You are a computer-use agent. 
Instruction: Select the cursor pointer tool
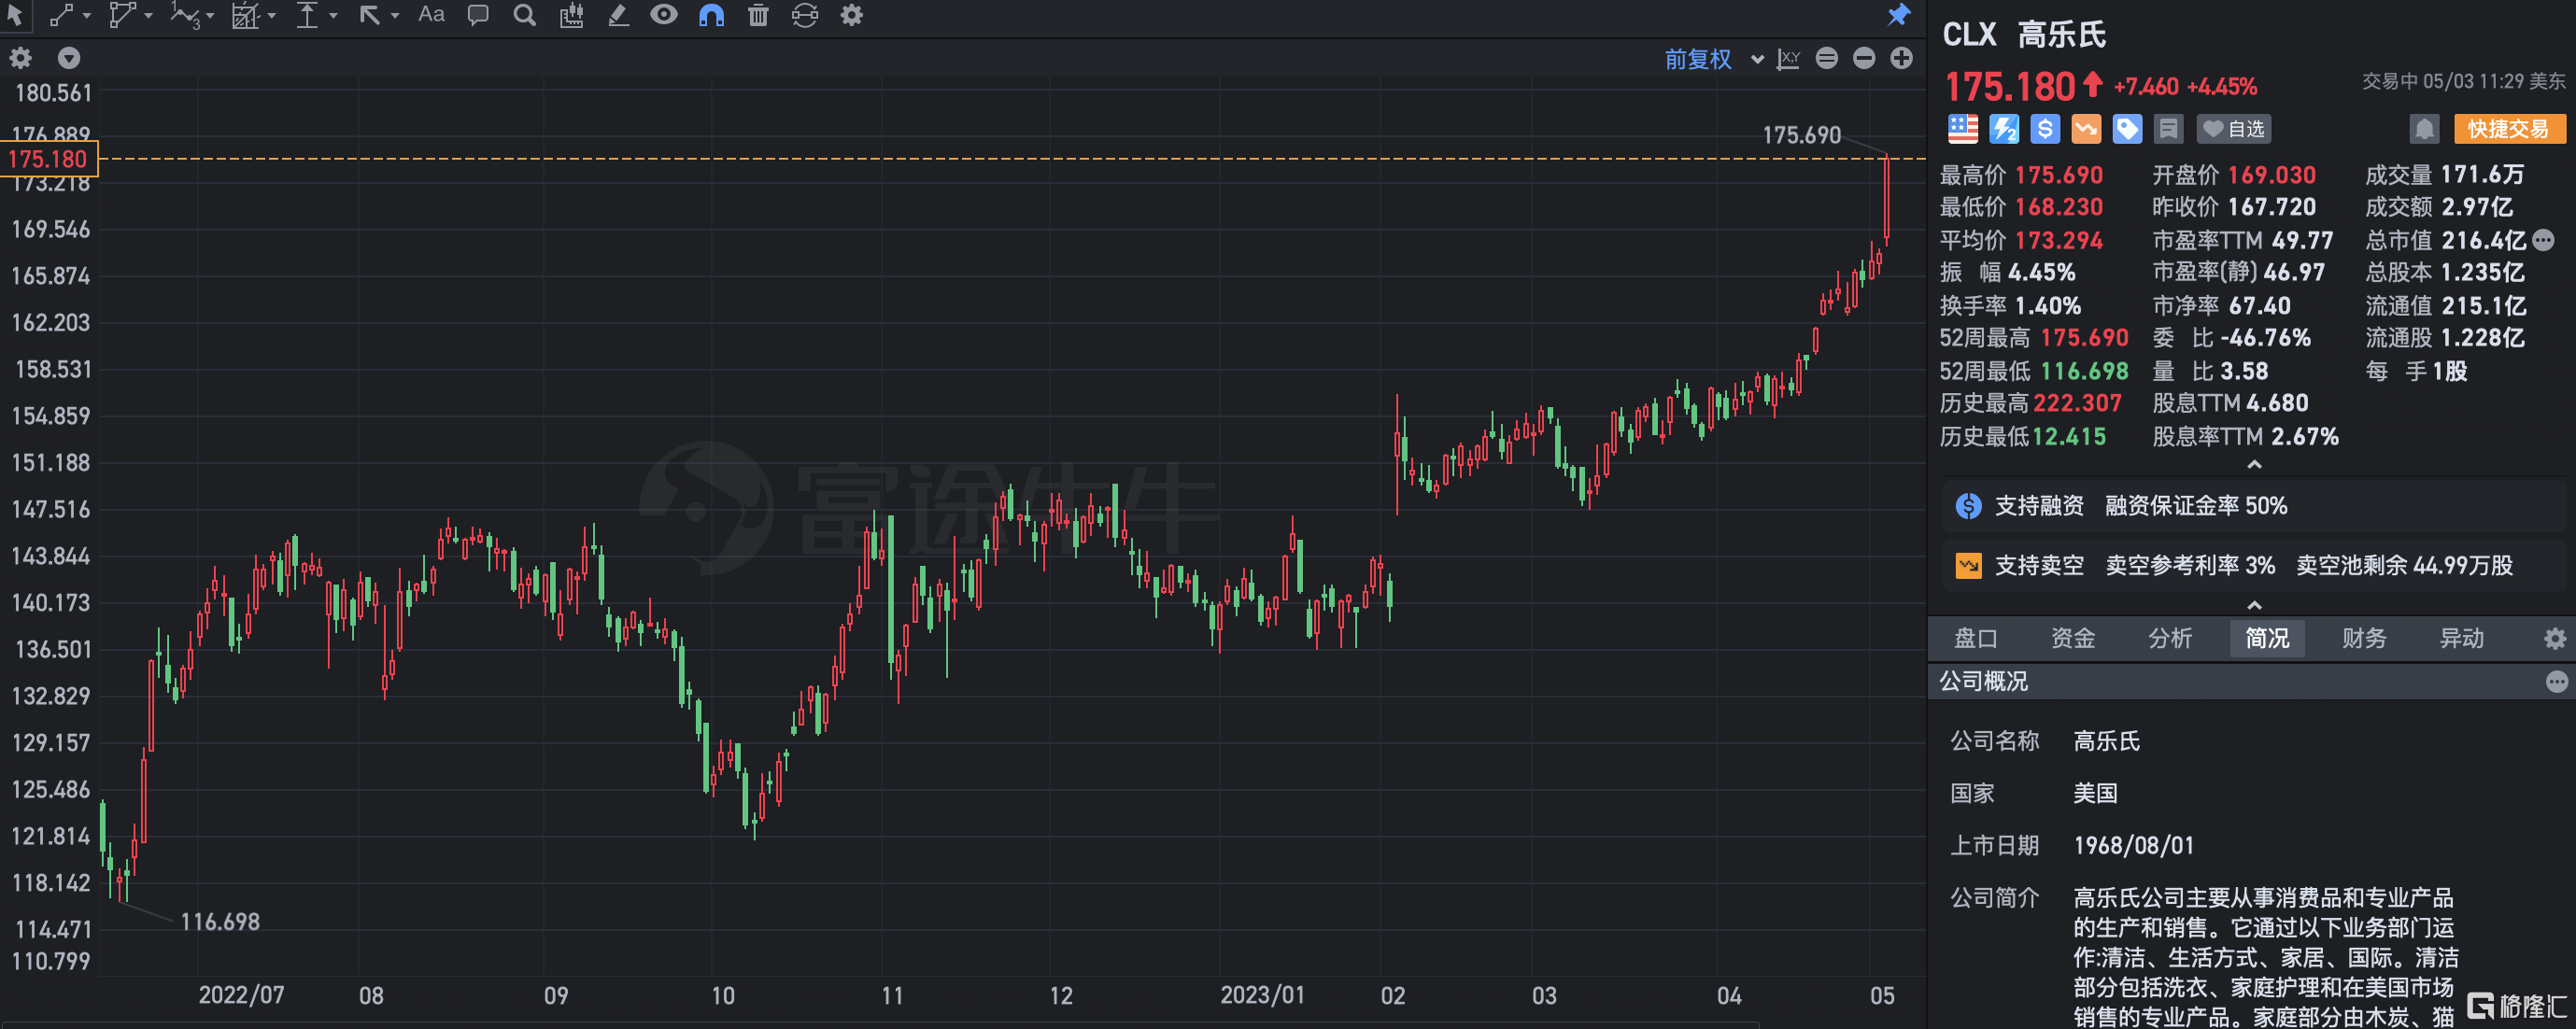15,15
